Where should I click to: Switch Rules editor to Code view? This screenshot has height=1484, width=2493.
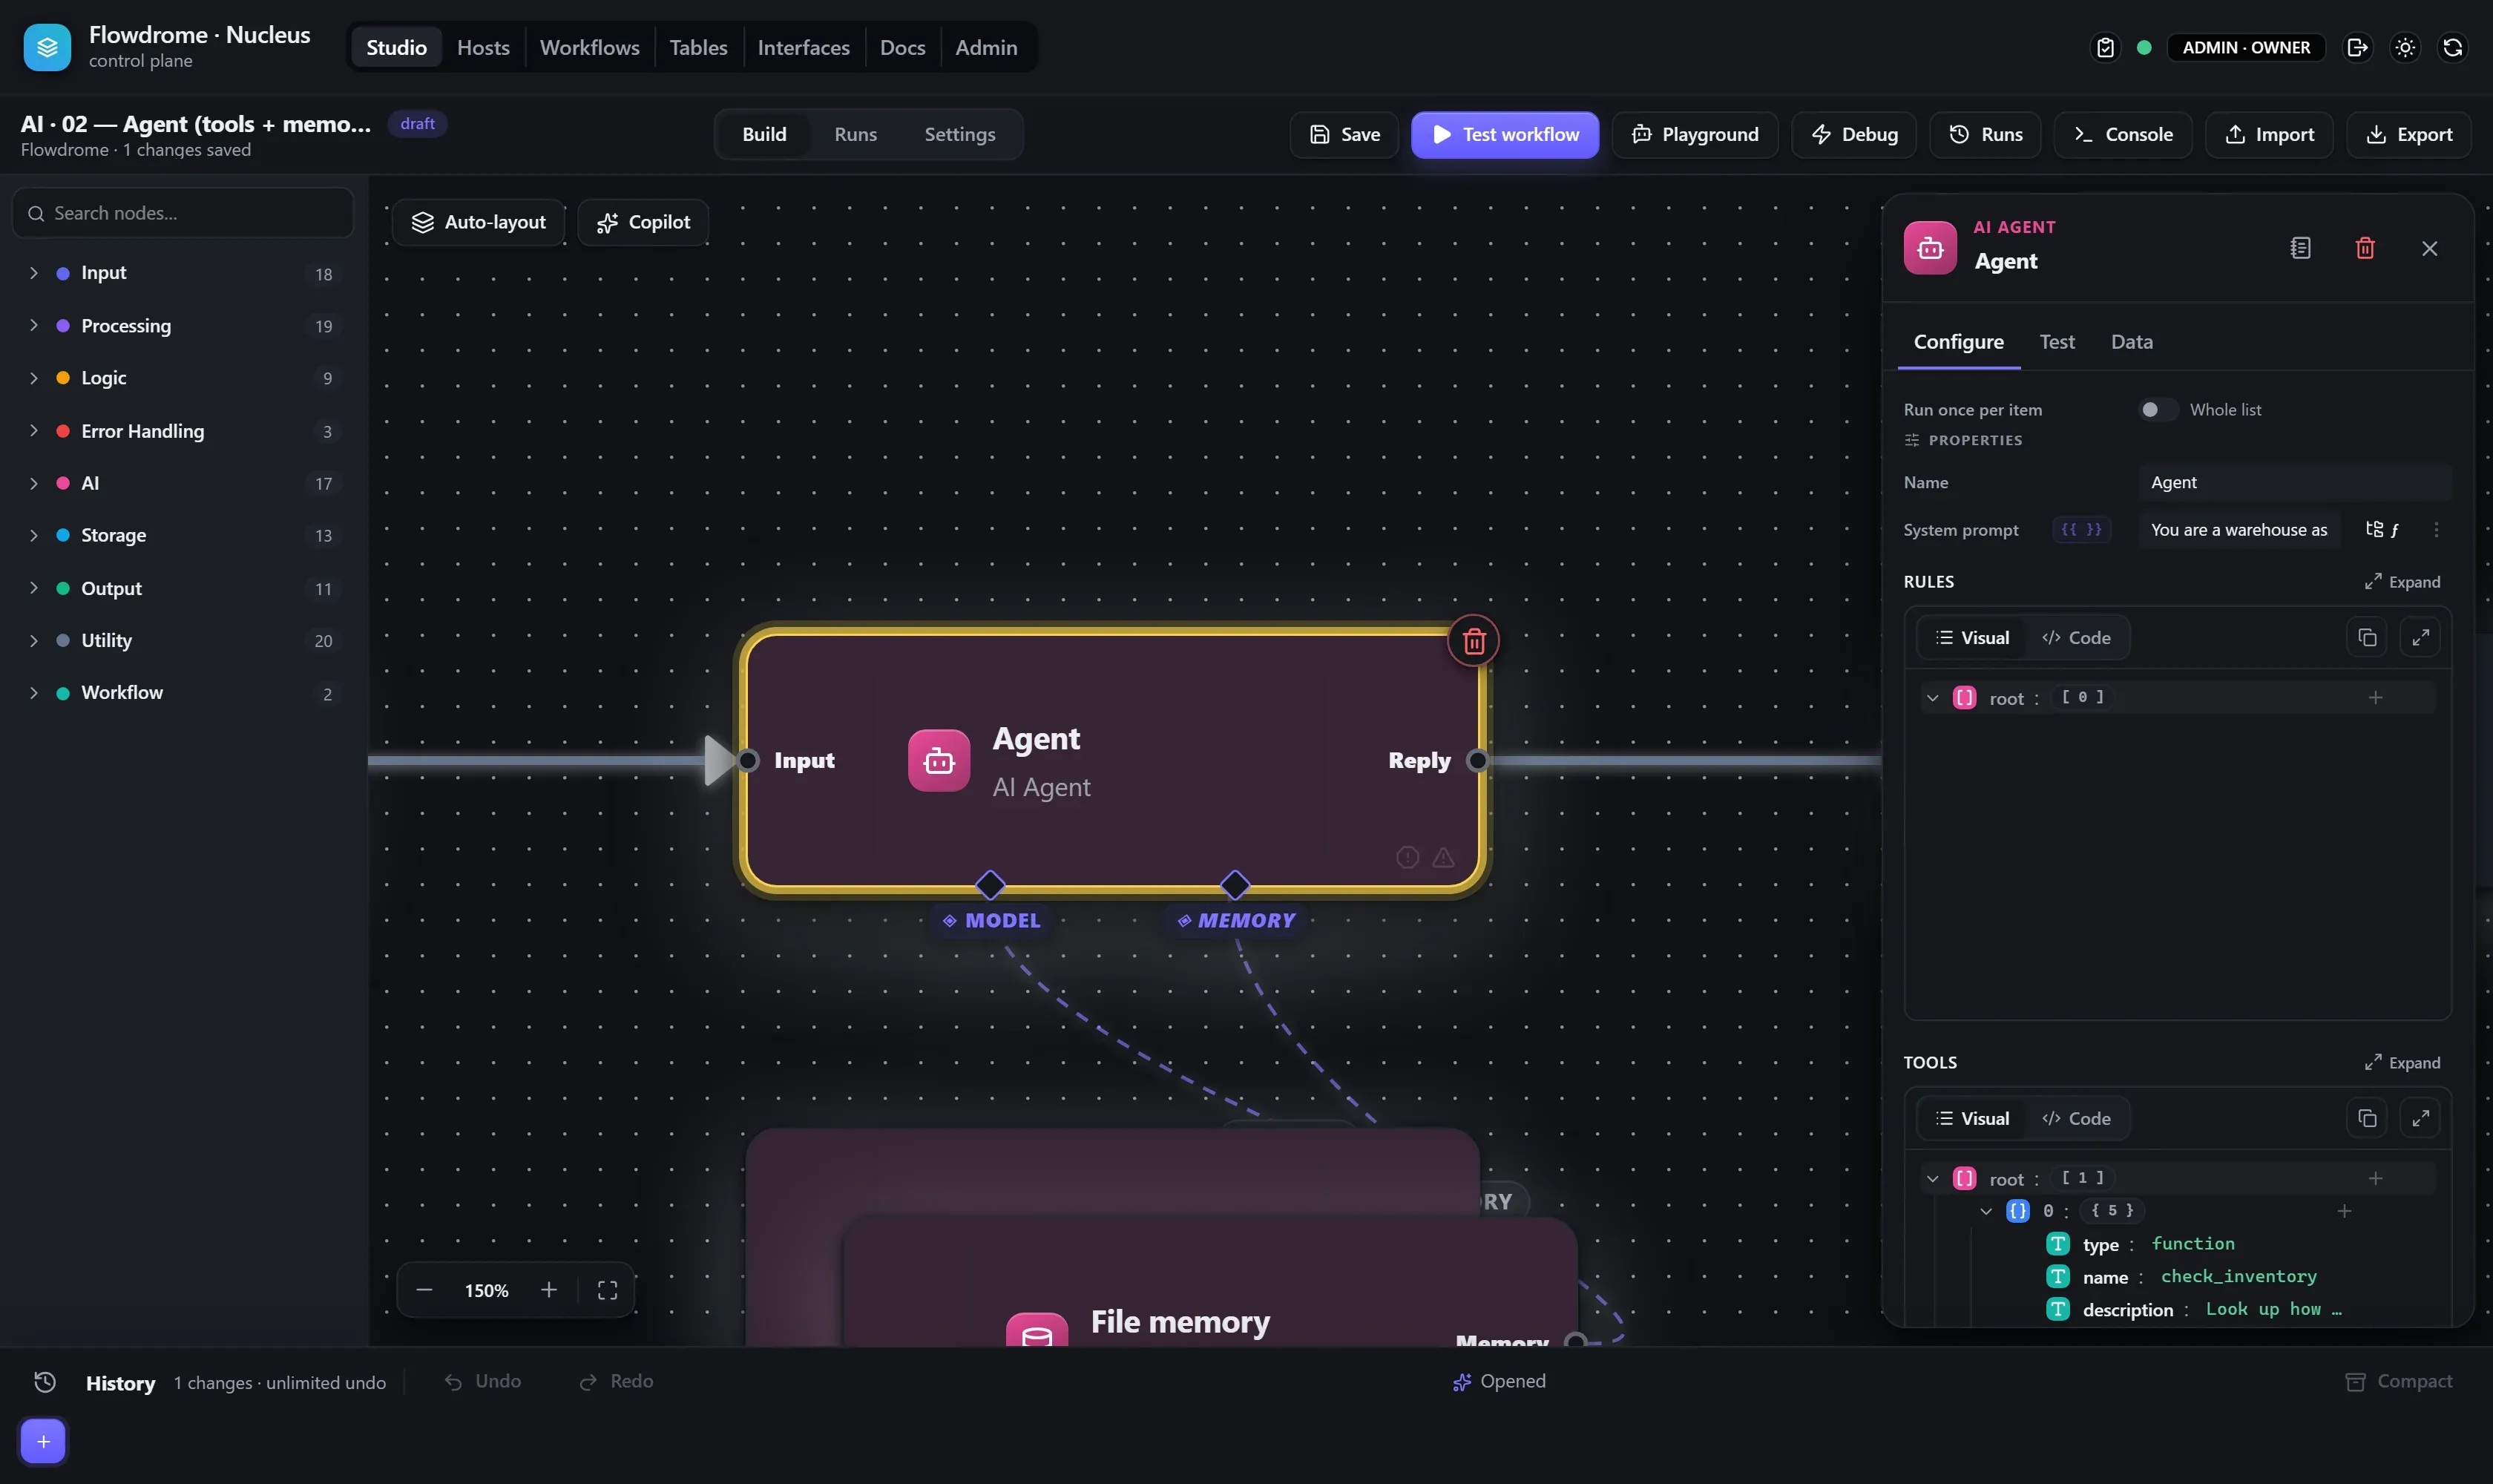point(2076,637)
